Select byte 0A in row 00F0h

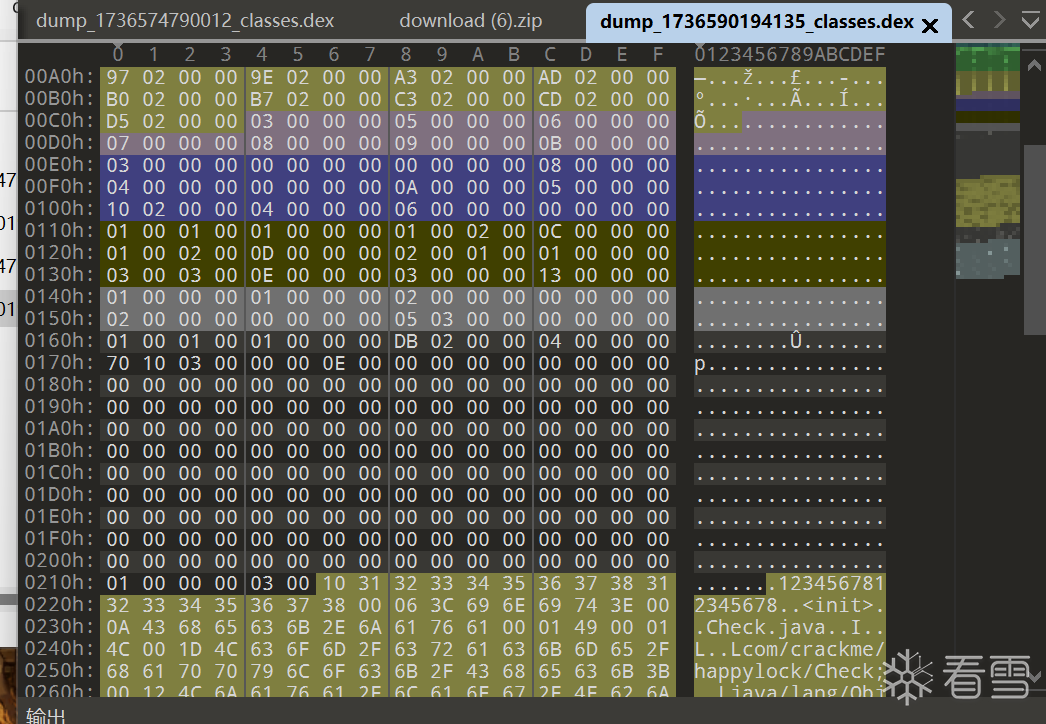pyautogui.click(x=406, y=188)
